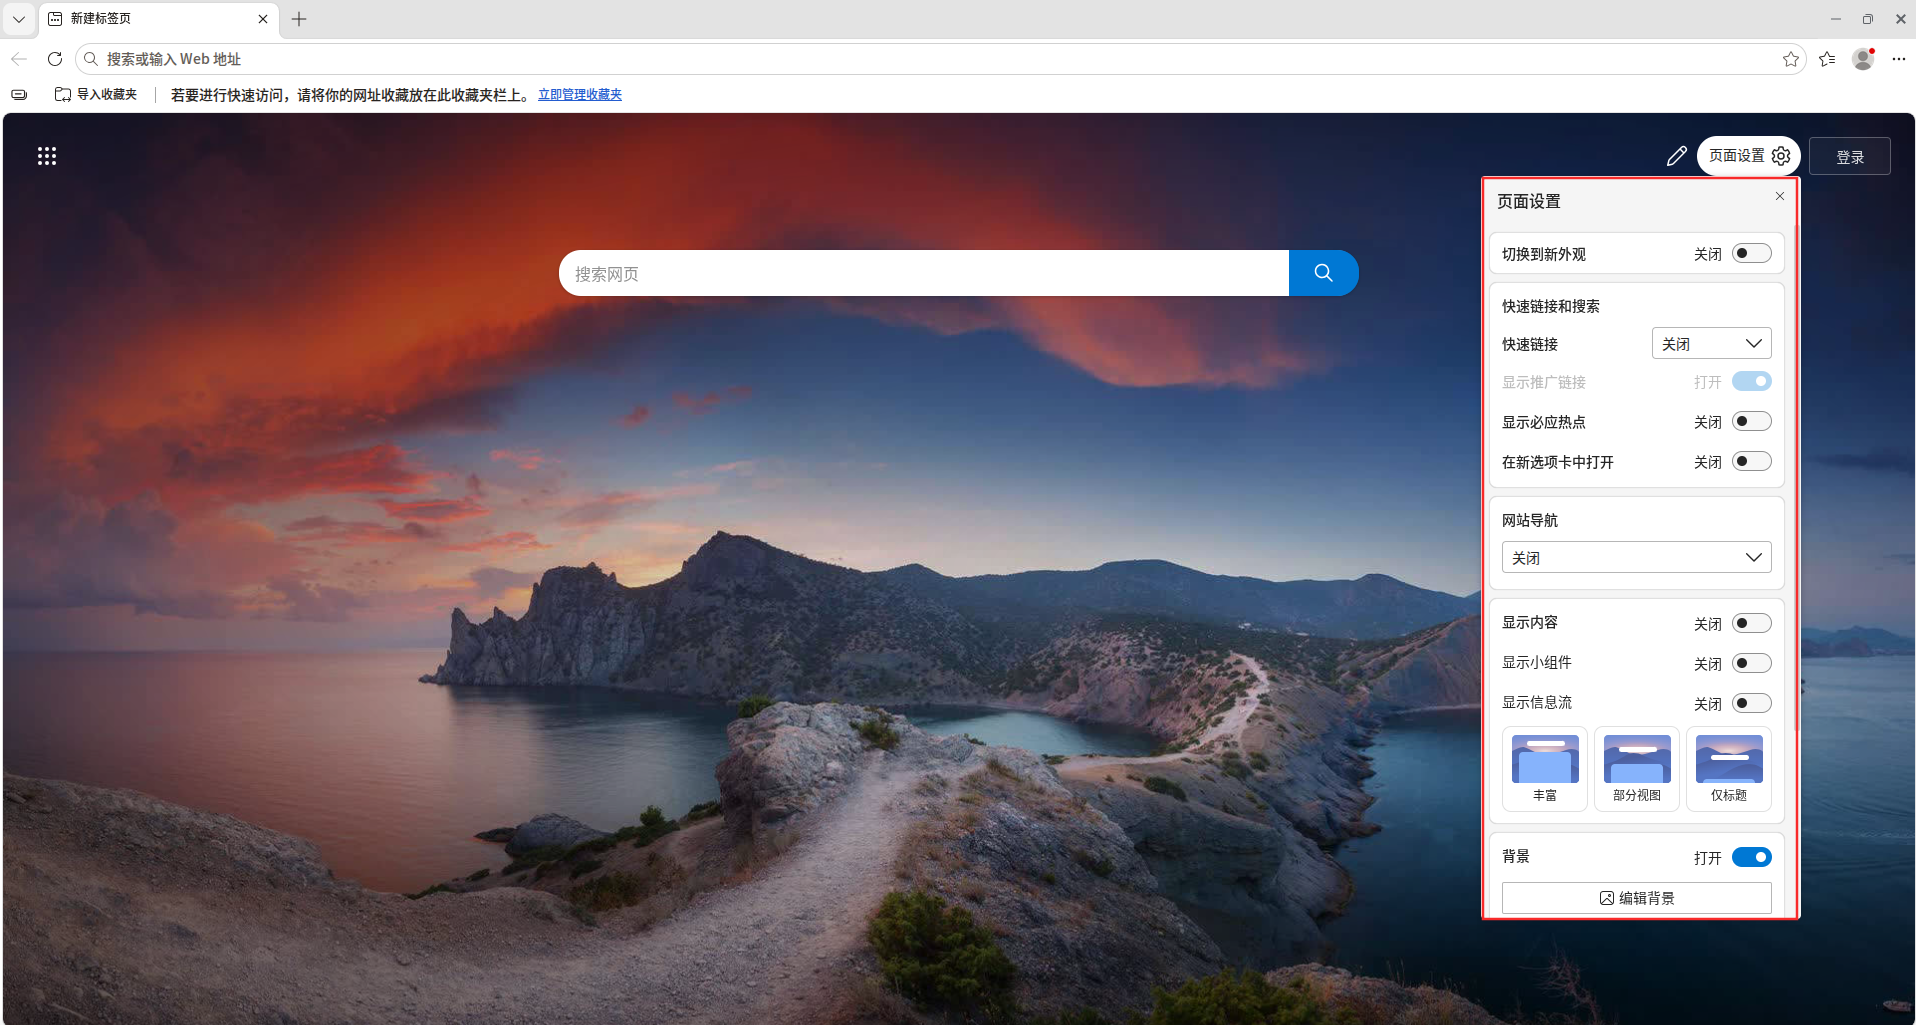Image resolution: width=1916 pixels, height=1025 pixels.
Task: Add a new tab with plus icon
Action: 299,19
